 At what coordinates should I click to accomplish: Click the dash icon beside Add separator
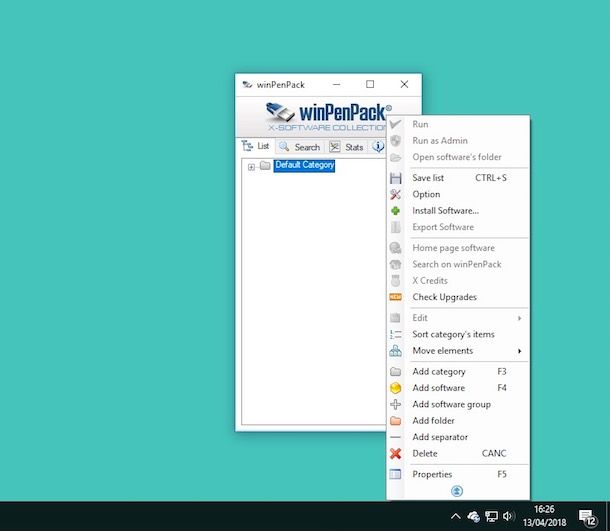pyautogui.click(x=395, y=437)
